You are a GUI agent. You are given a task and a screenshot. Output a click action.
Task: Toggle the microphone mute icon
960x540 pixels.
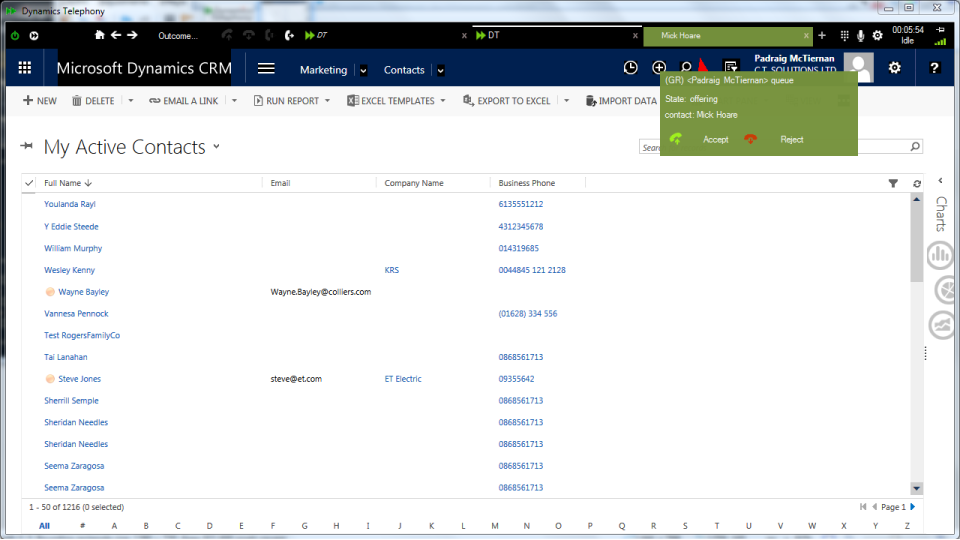click(x=860, y=36)
